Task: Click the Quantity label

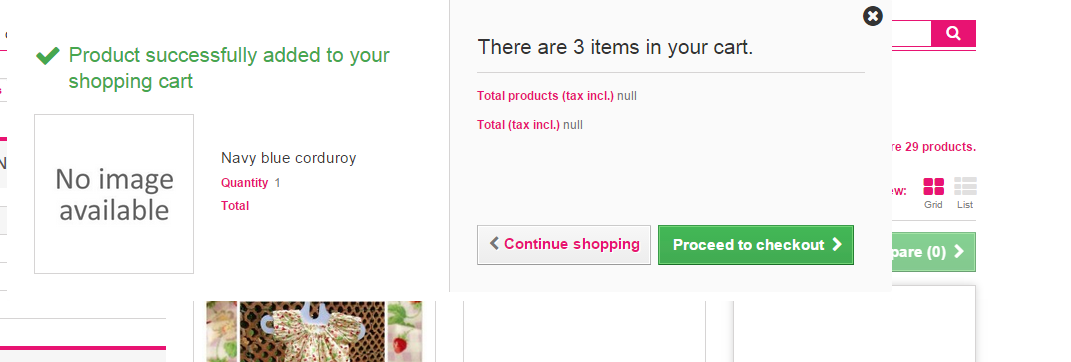Action: click(x=245, y=182)
